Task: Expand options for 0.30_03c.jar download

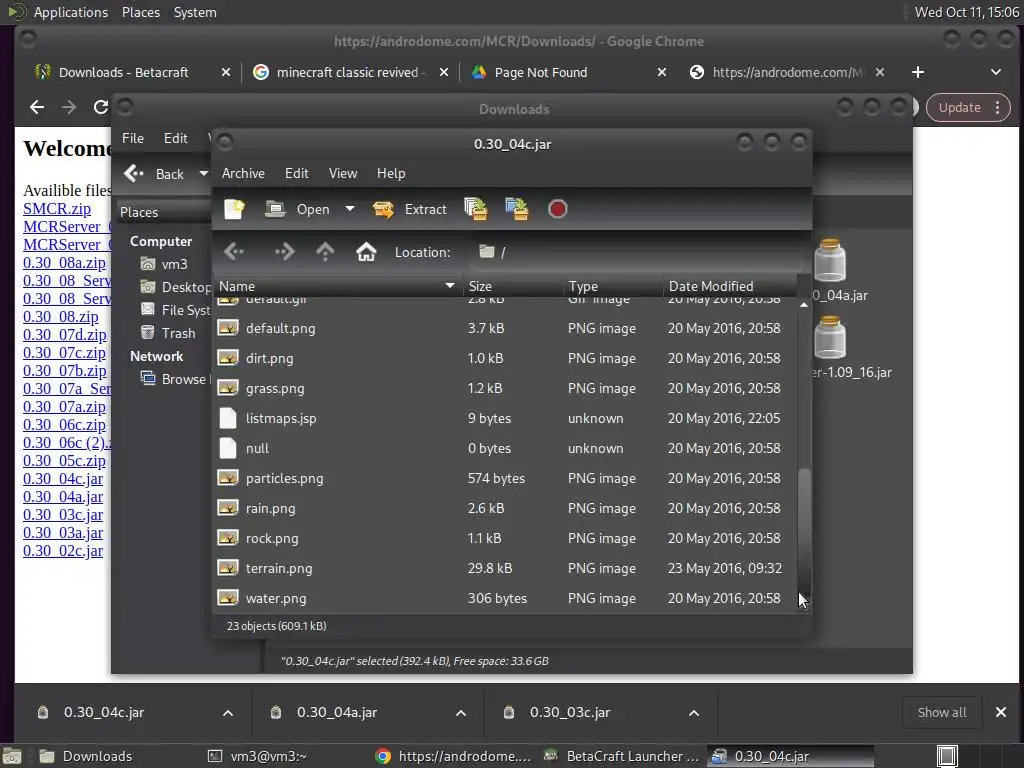Action: click(x=694, y=712)
